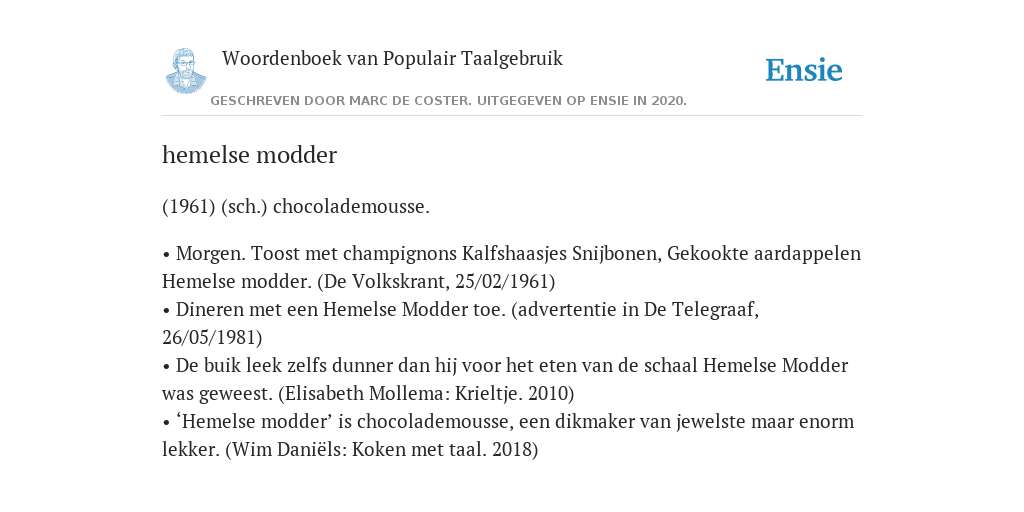Click the '(1961) (sch.)' abbreviation label
The height and width of the screenshot is (512, 1024).
pos(215,206)
